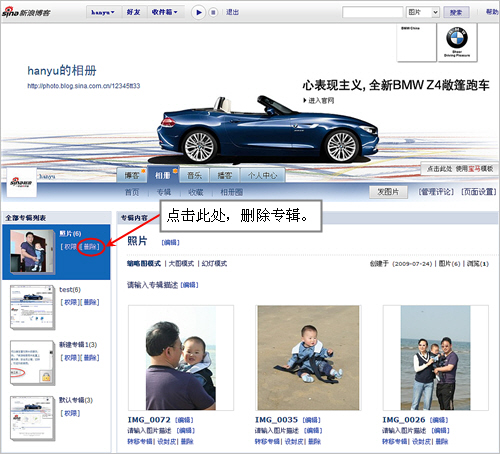
Task: Click the music stop button
Action: click(213, 13)
